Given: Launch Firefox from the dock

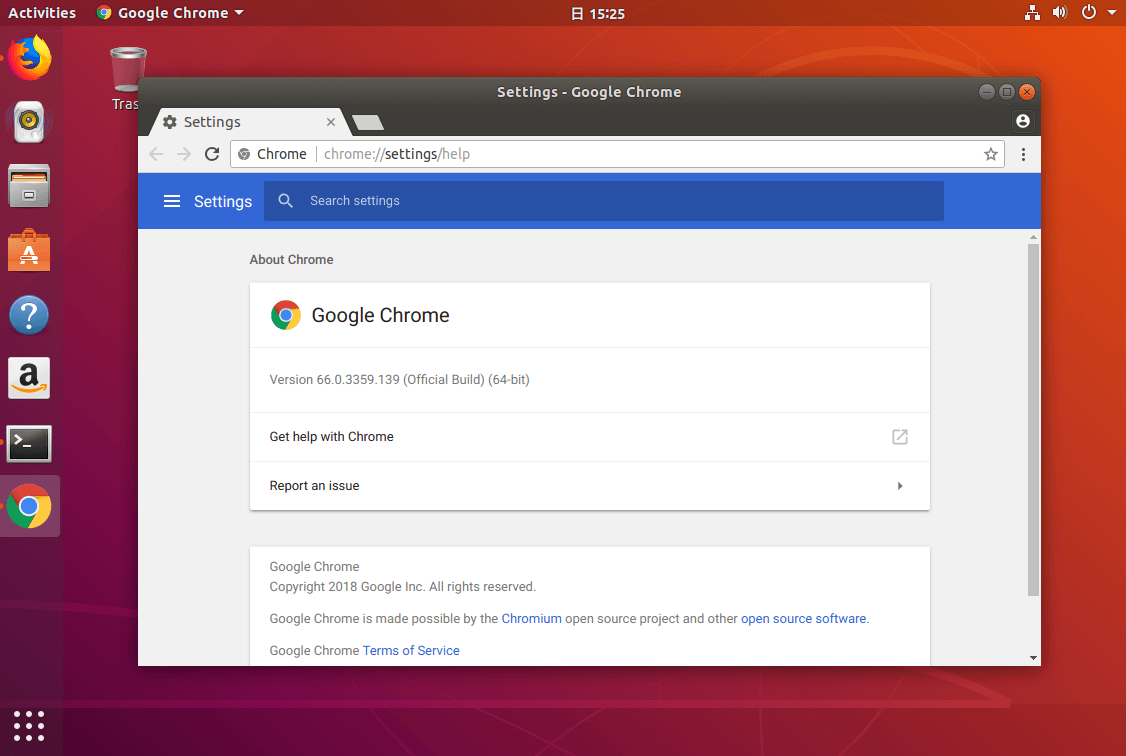Looking at the screenshot, I should point(29,57).
